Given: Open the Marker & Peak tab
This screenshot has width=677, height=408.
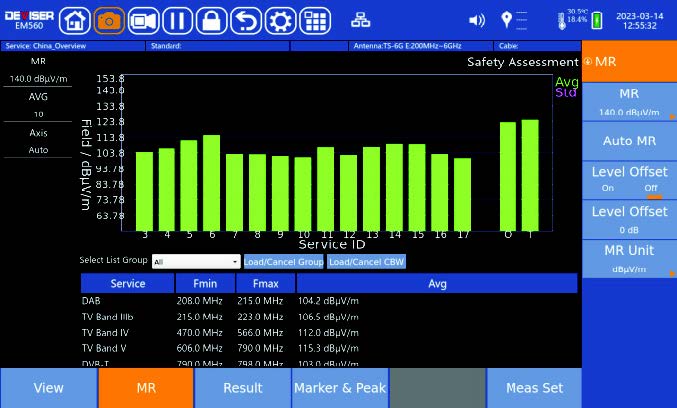Looking at the screenshot, I should [x=339, y=388].
